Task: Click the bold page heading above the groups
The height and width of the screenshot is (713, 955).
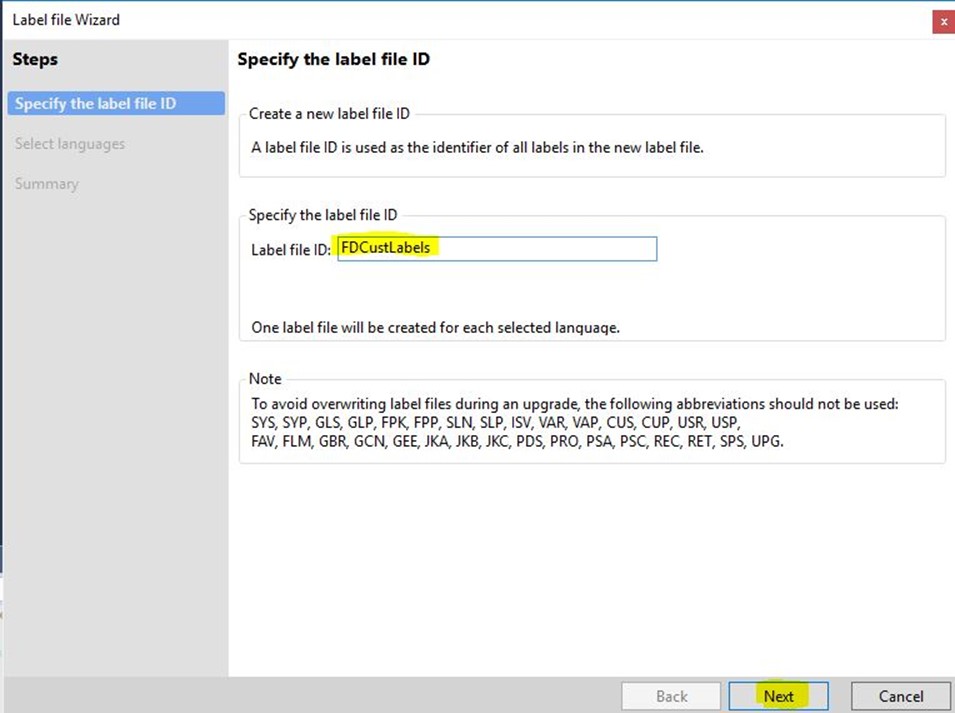Action: (x=333, y=60)
